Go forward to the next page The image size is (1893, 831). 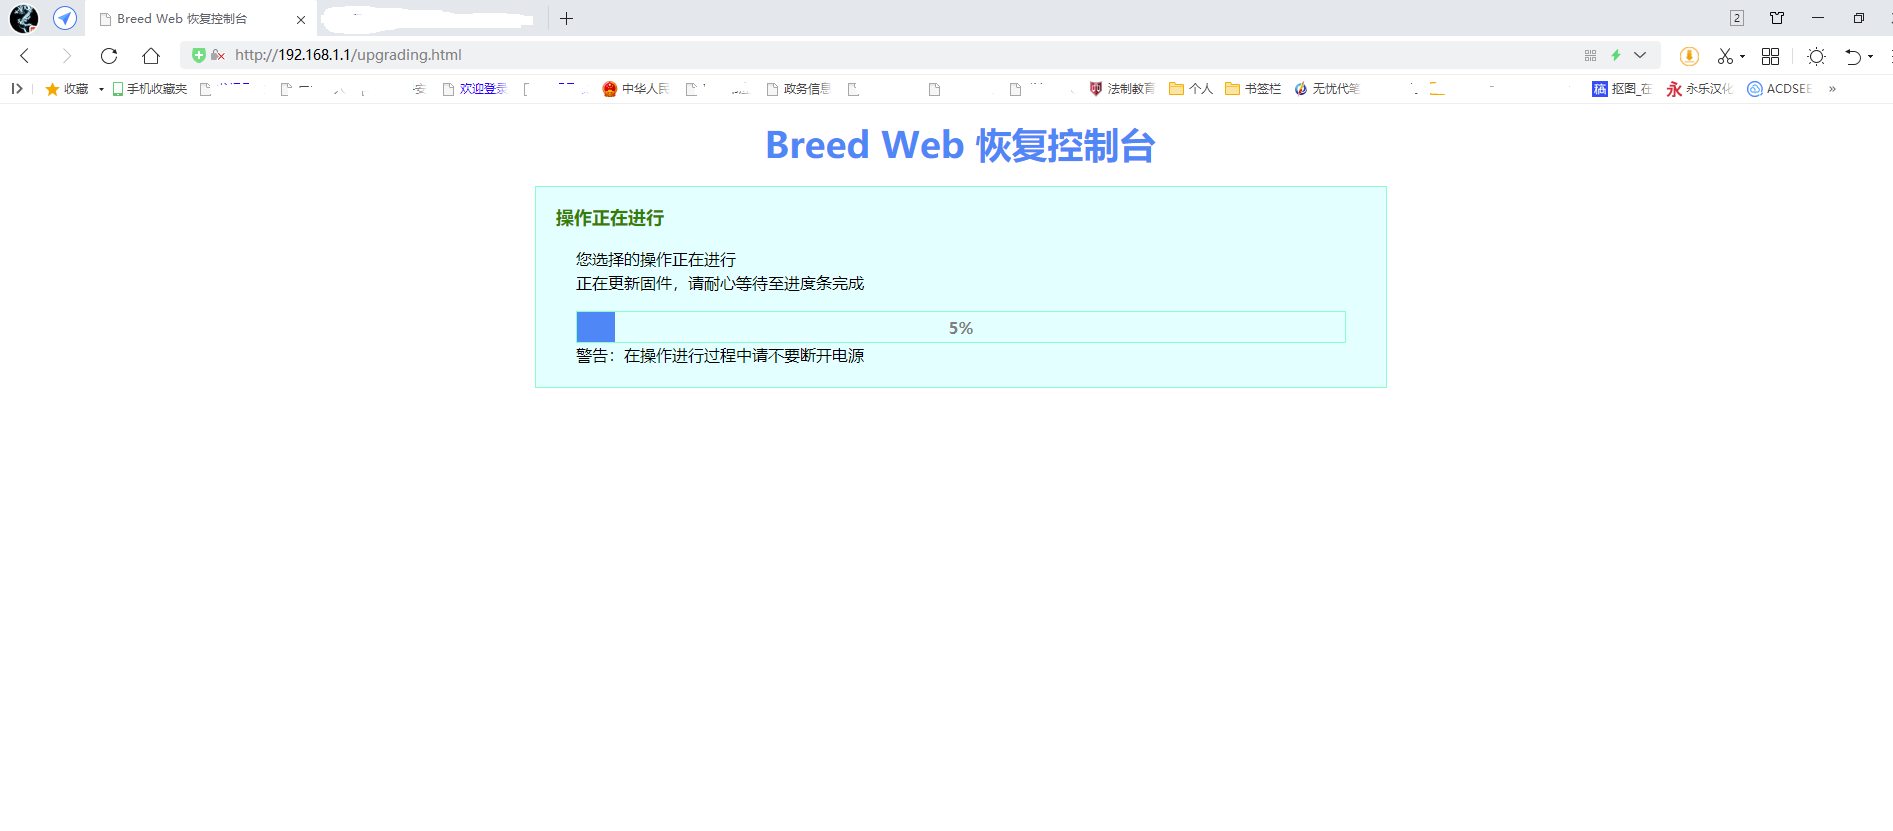pyautogui.click(x=66, y=56)
